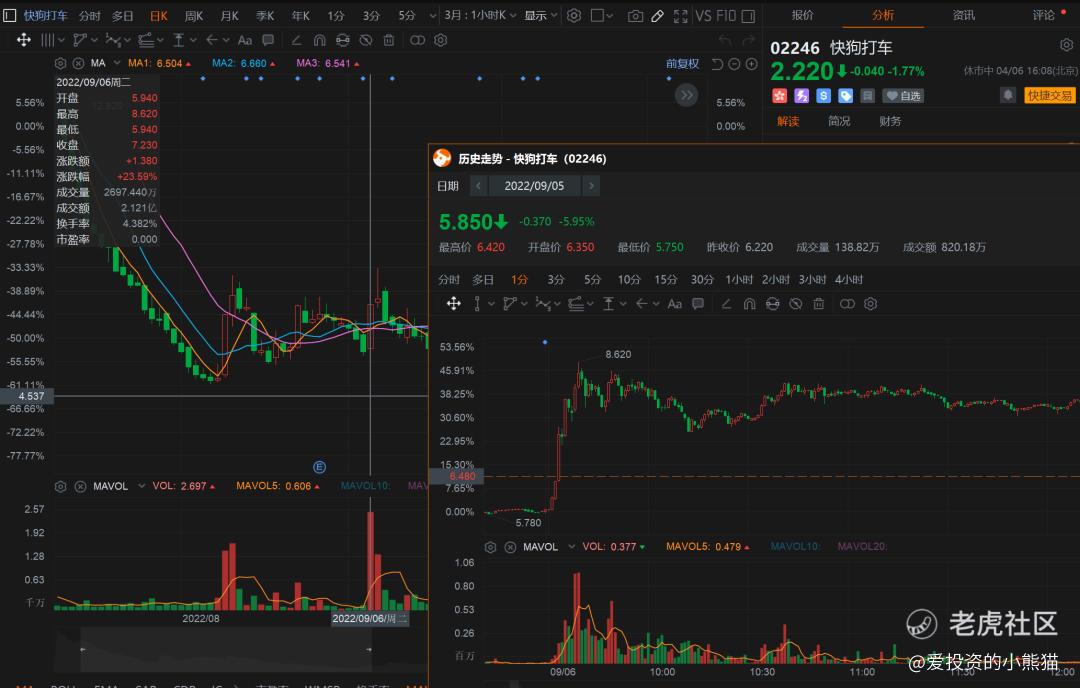Select the Fibonacci lines tool in main toolbar
The height and width of the screenshot is (688, 1080).
(145, 40)
